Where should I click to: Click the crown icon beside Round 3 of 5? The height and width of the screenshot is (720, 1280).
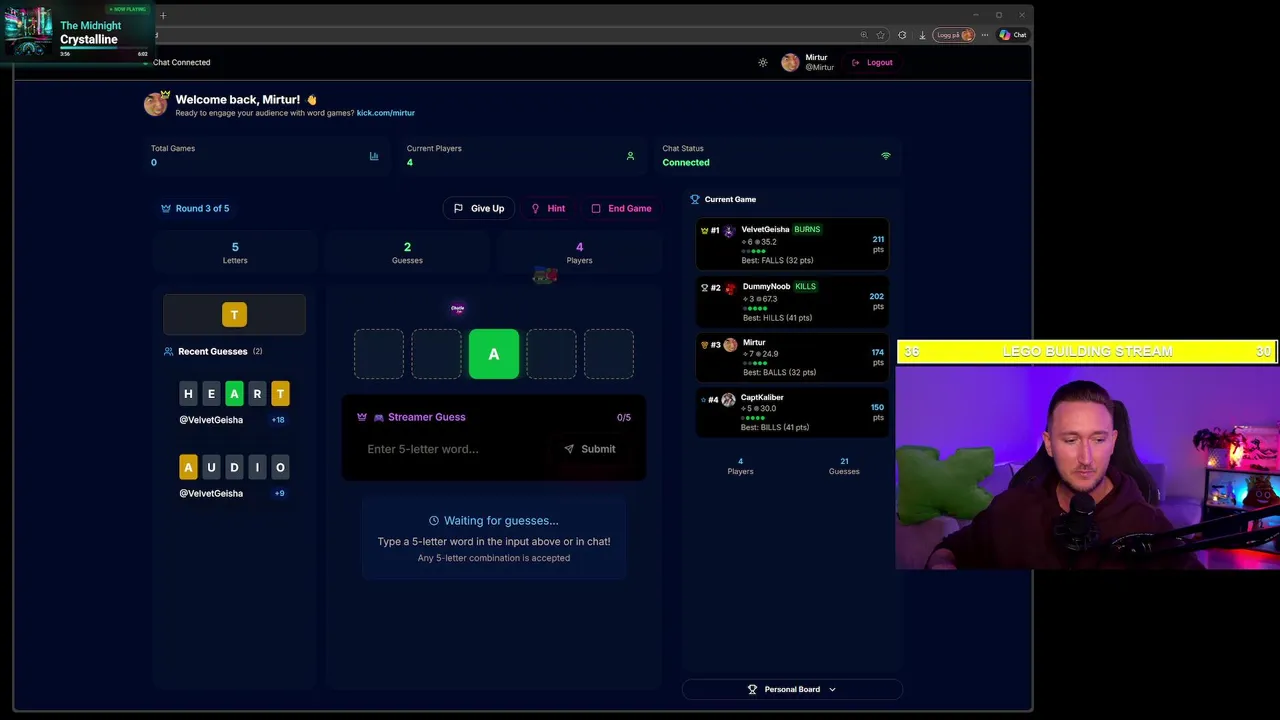166,208
